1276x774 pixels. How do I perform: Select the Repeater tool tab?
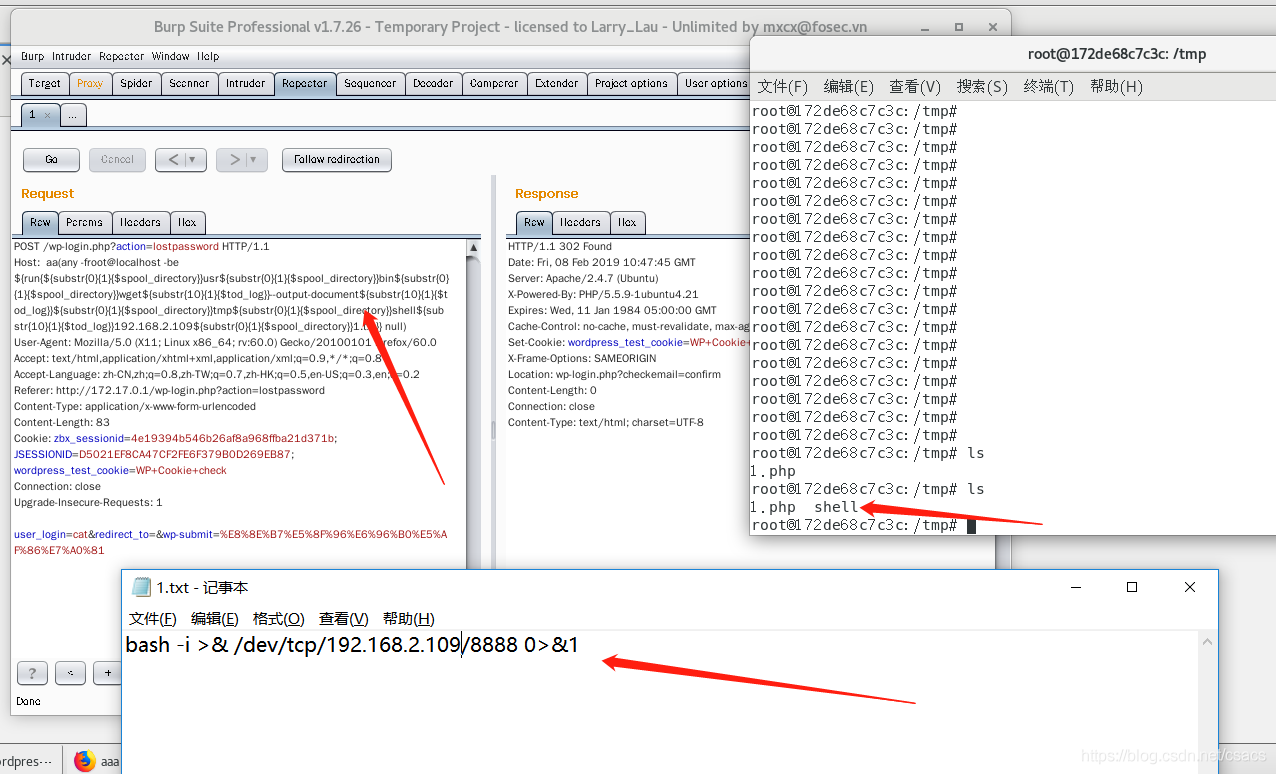304,84
